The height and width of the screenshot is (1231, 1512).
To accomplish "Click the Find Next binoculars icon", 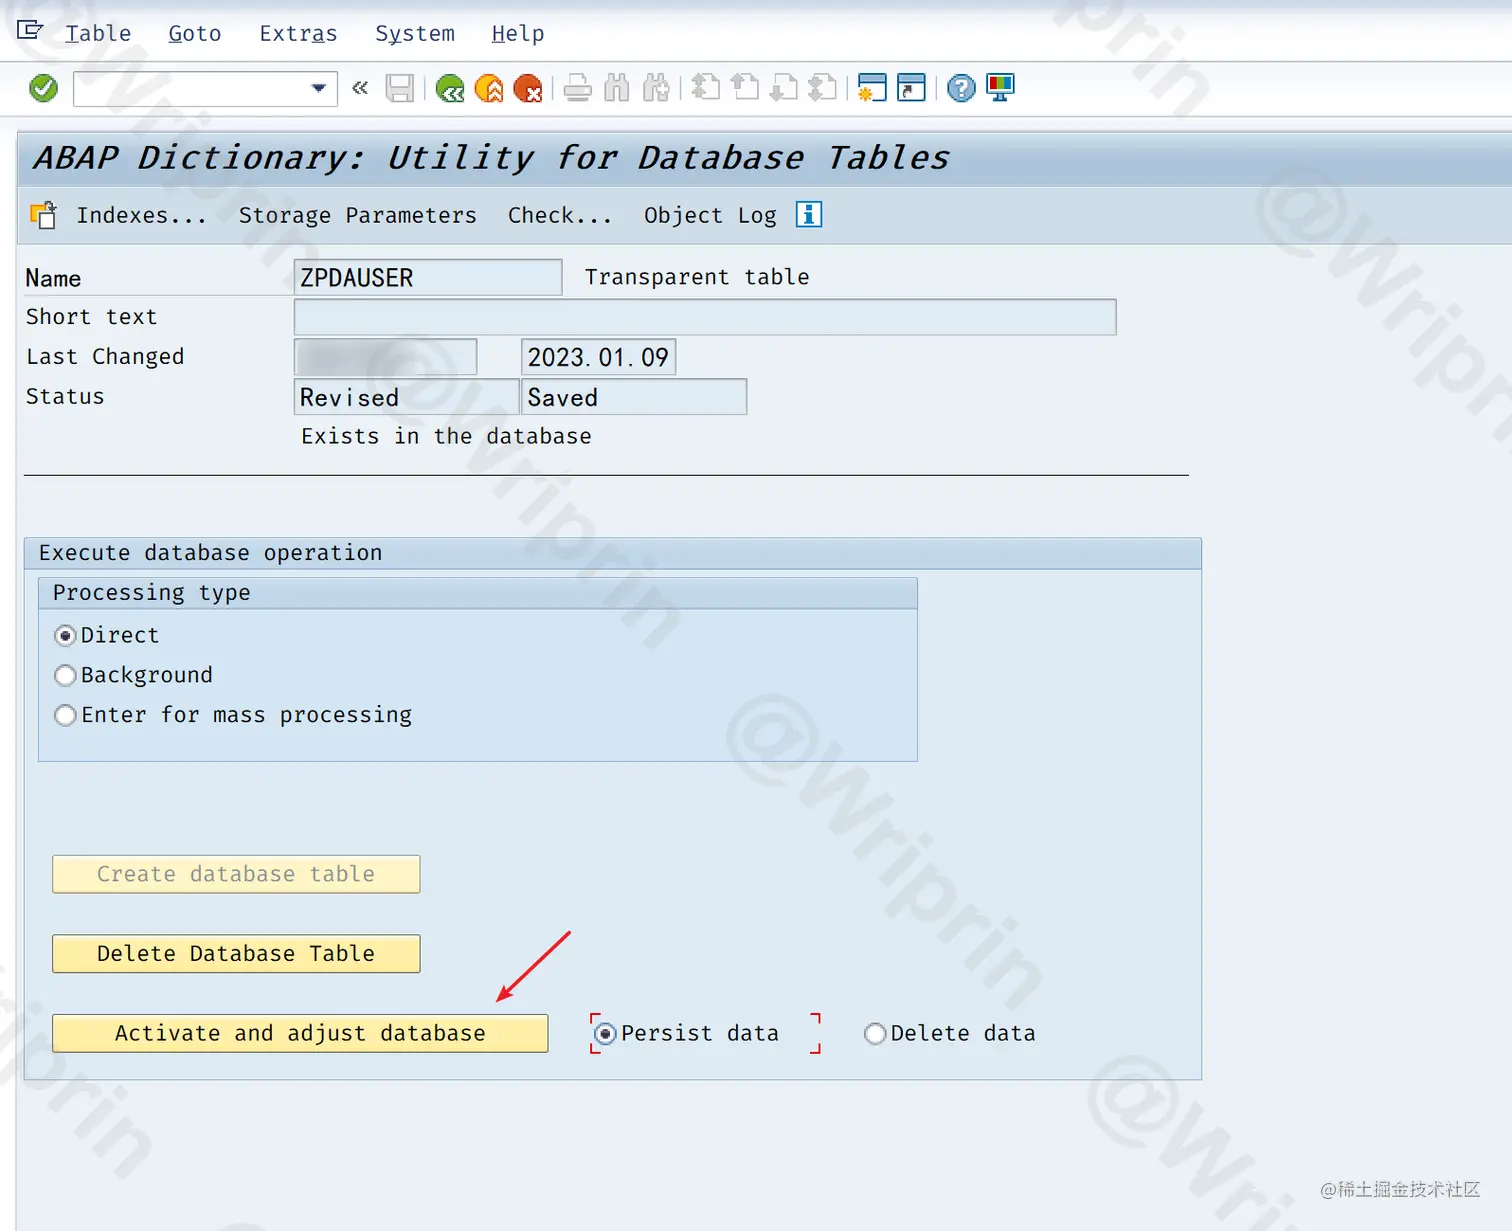I will coord(656,88).
